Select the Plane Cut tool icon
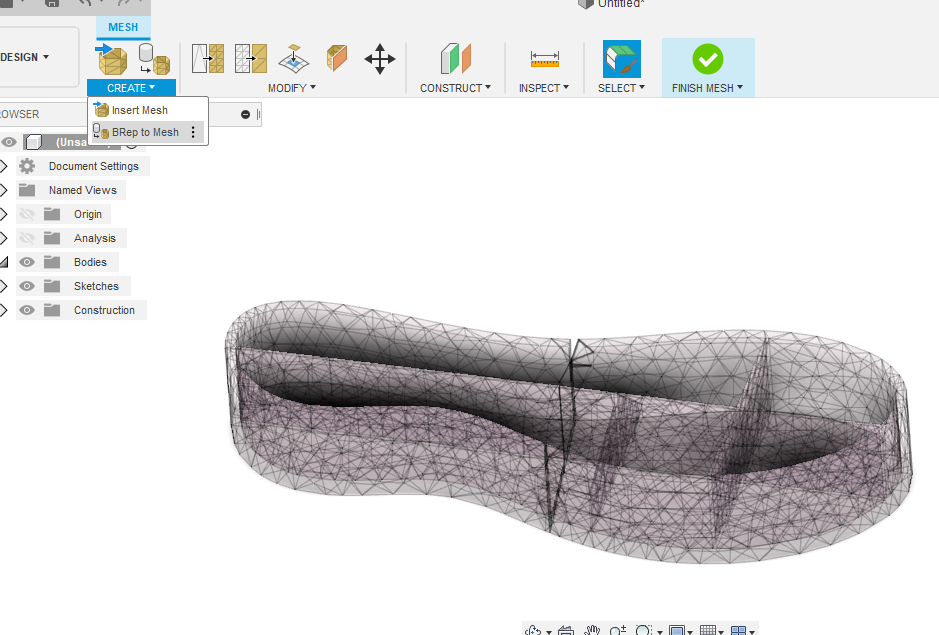The height and width of the screenshot is (635, 939). coord(293,59)
